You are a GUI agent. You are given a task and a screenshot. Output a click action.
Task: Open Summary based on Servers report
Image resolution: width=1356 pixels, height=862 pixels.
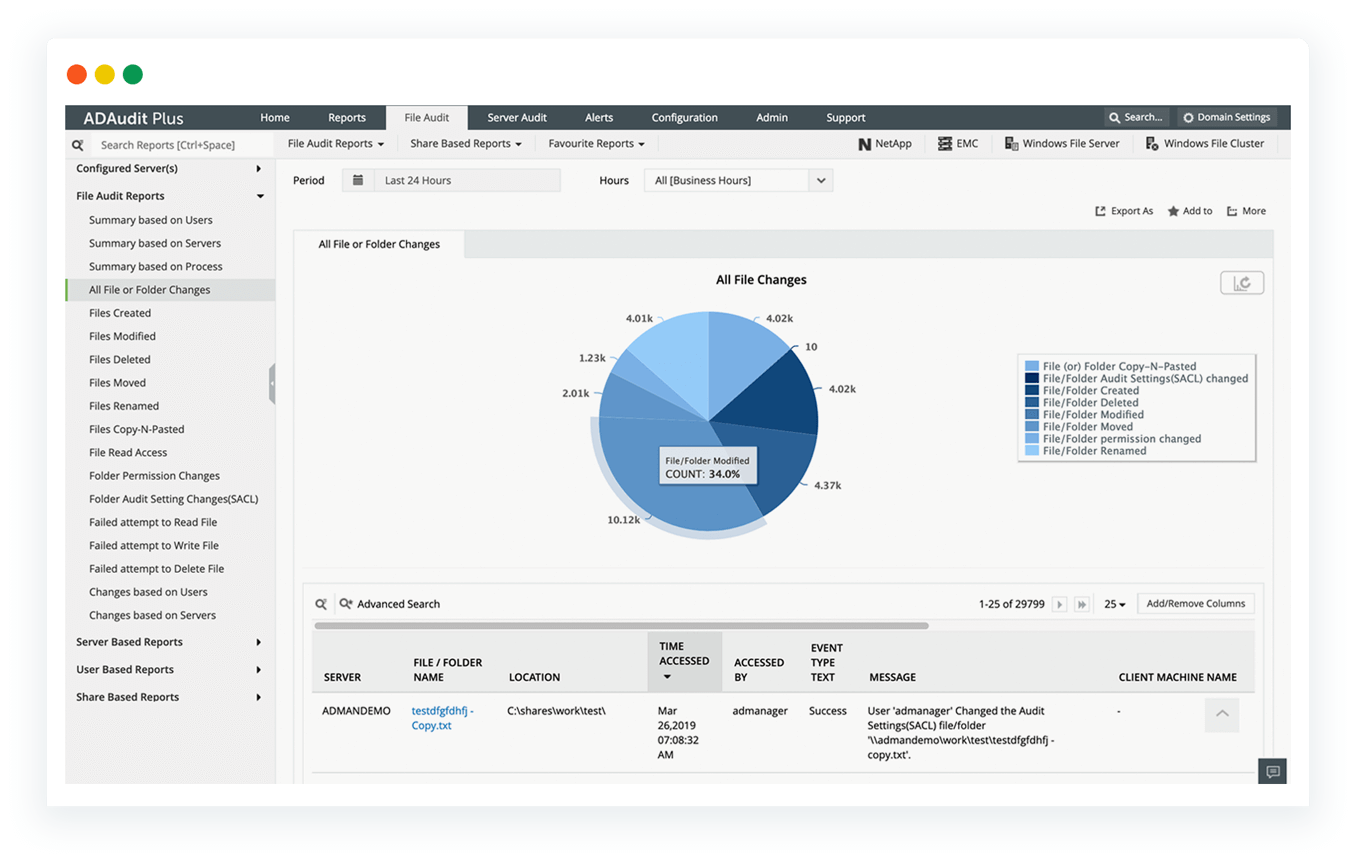[155, 243]
